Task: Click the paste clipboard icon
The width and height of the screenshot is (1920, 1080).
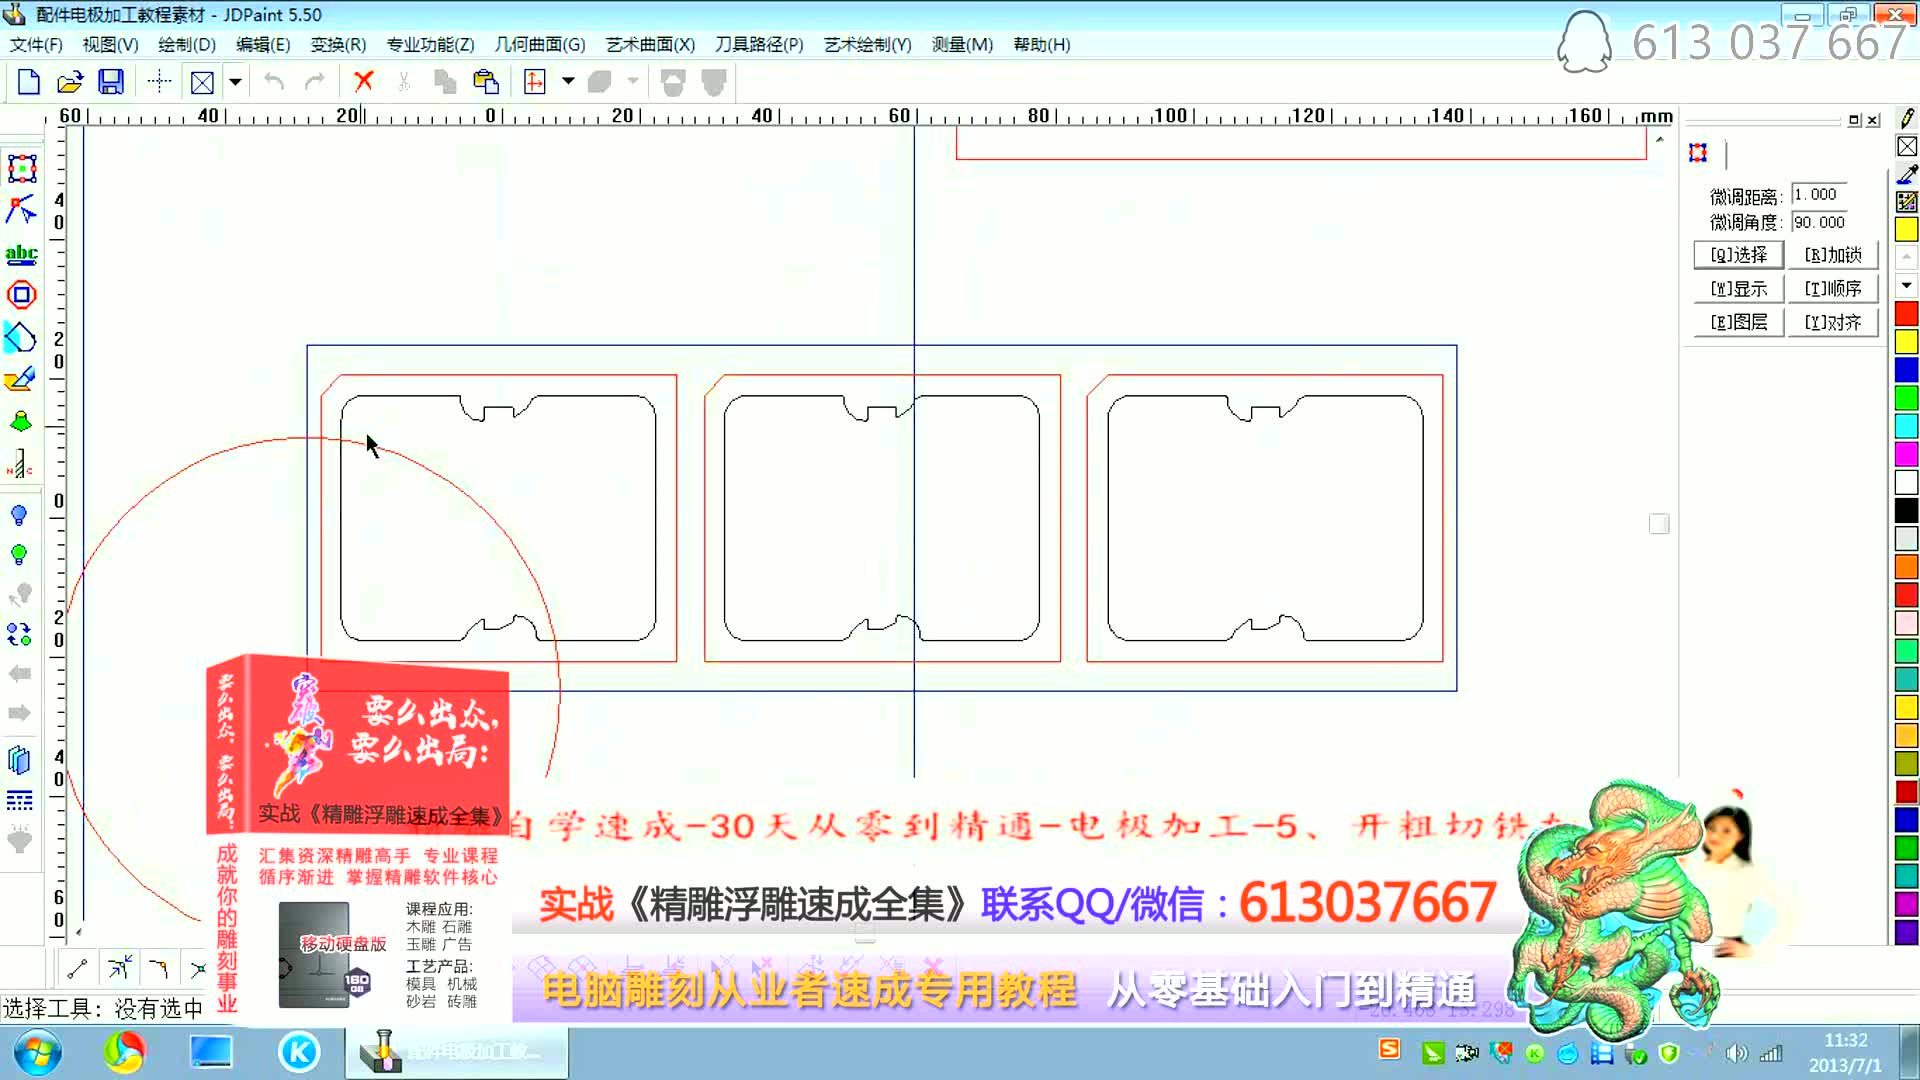Action: [x=486, y=82]
